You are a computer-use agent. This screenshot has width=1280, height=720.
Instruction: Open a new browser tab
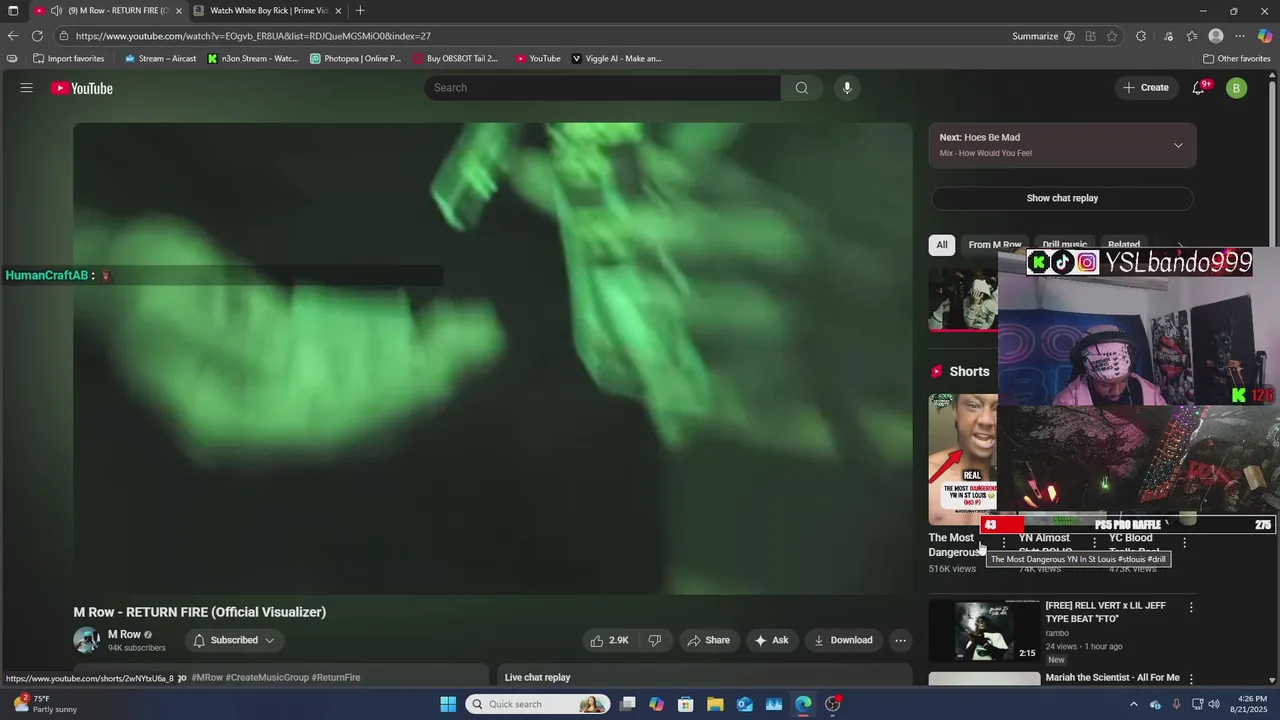[360, 11]
